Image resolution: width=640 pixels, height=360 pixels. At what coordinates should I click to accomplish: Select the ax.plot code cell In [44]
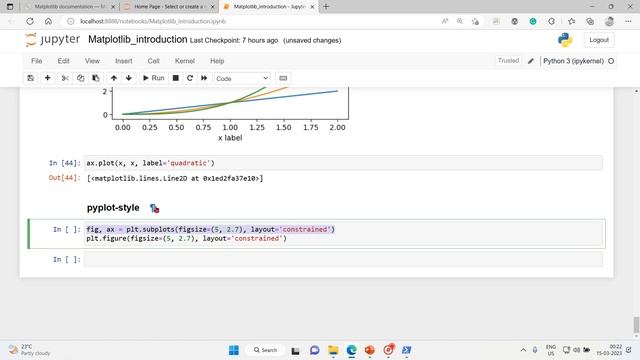pyautogui.click(x=343, y=163)
